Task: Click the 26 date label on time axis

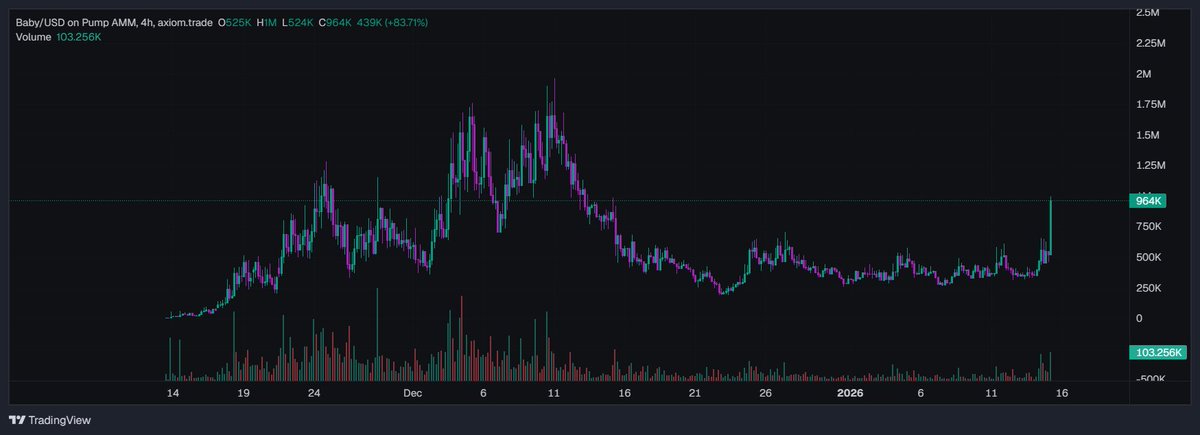Action: [x=764, y=394]
